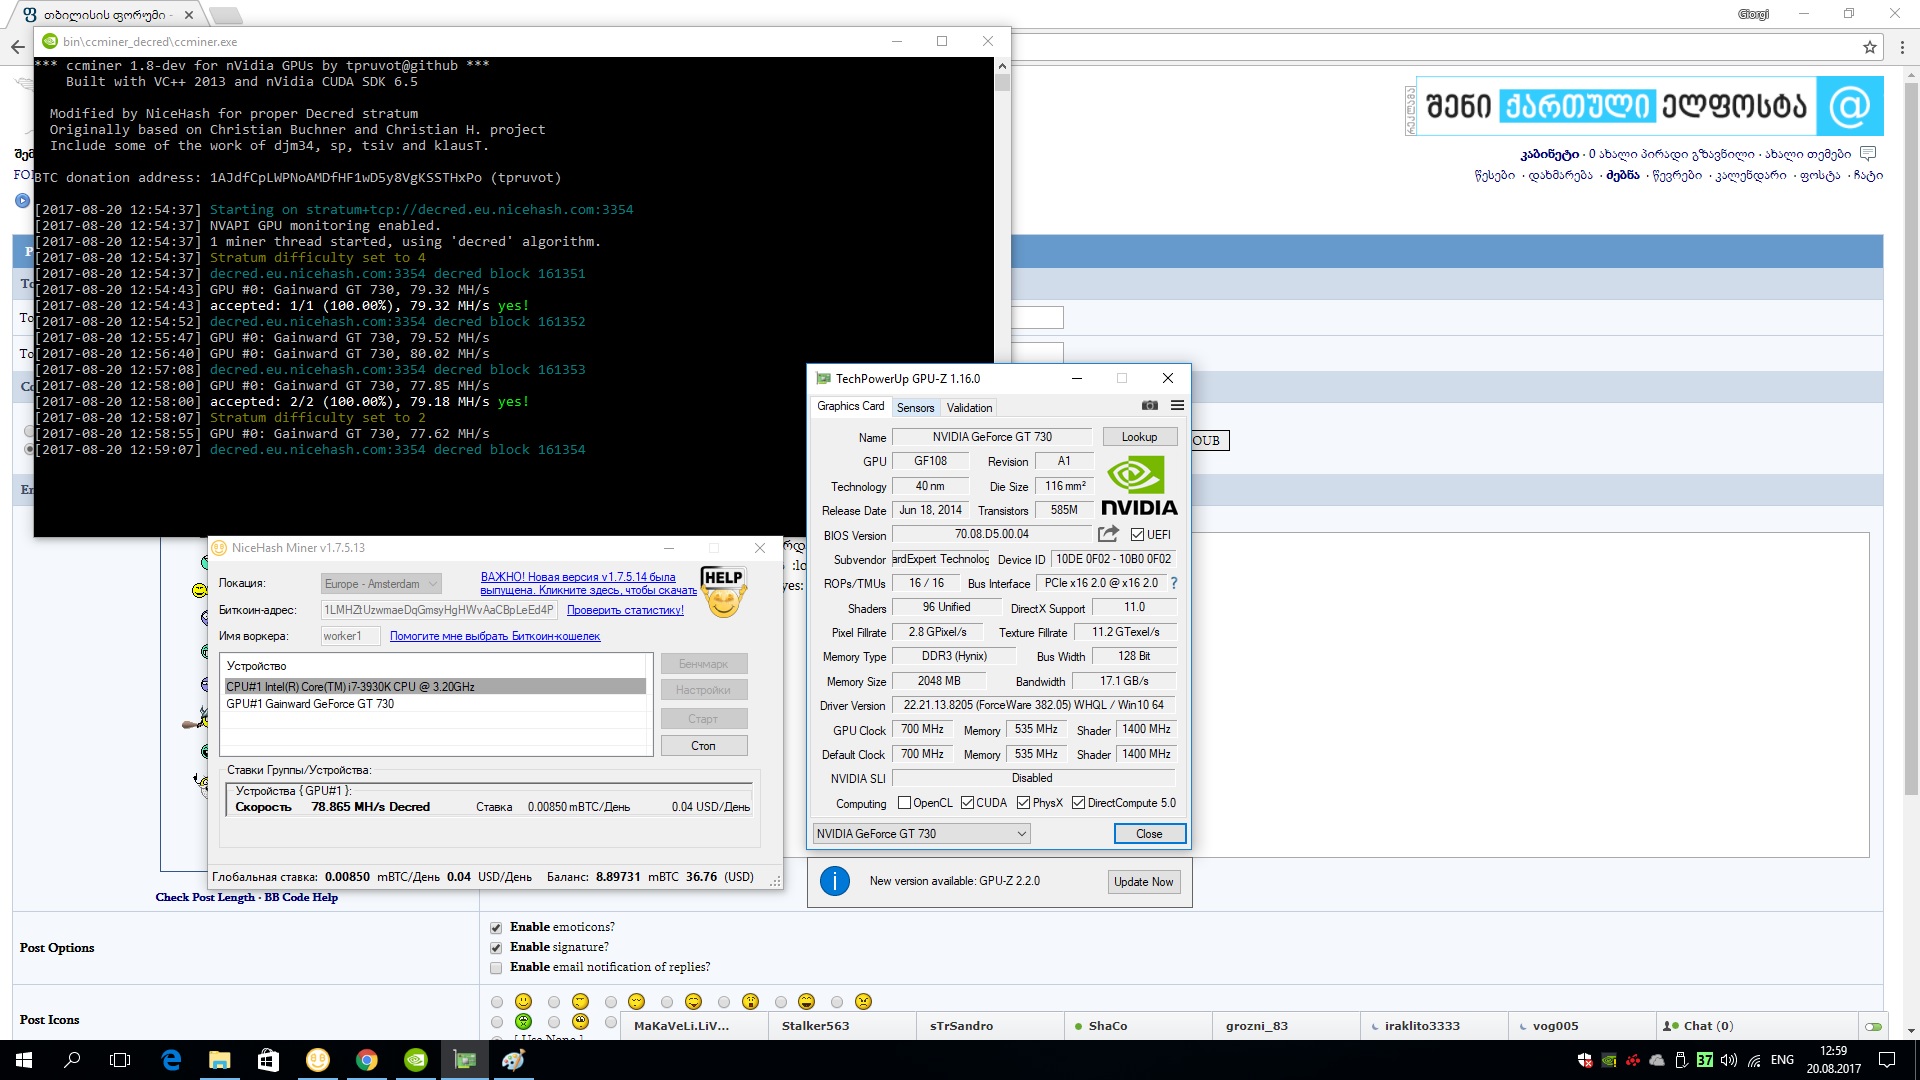Screen dimensions: 1920x1080
Task: Open the GPU-Z hamburger menu icon
Action: (1177, 406)
